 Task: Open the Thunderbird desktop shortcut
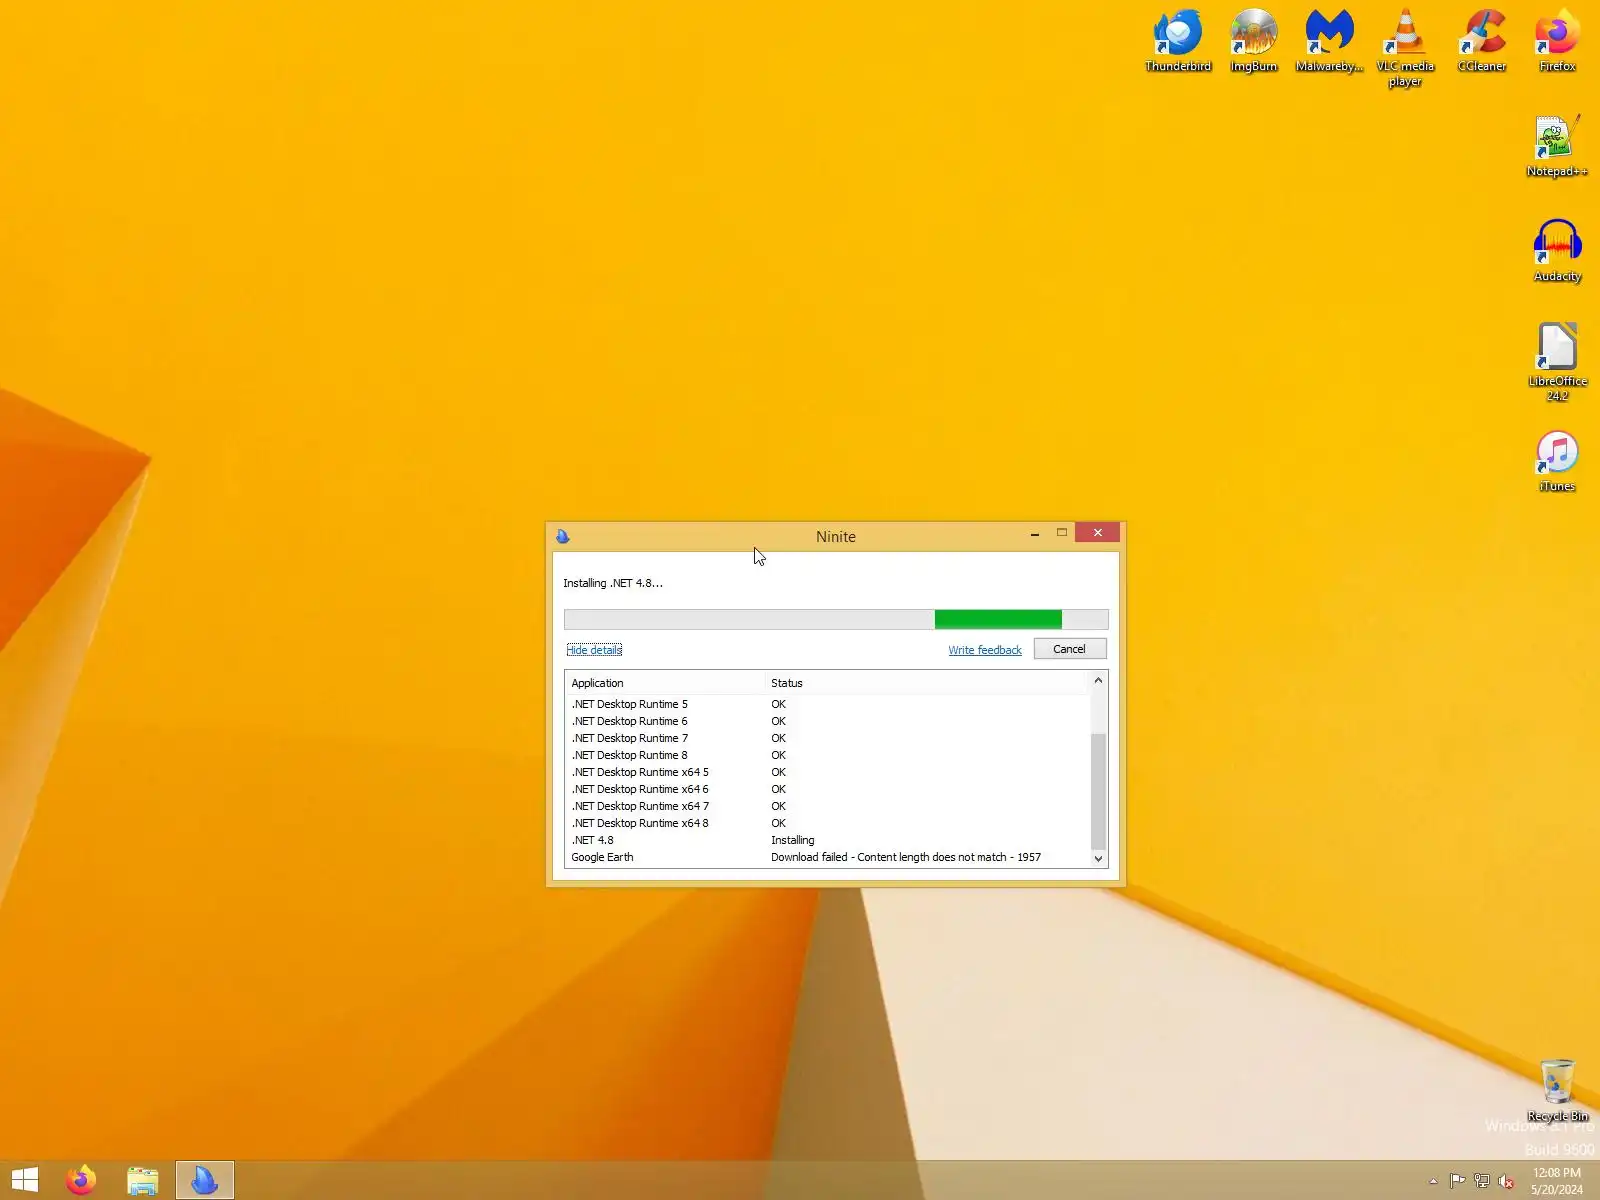(1178, 40)
